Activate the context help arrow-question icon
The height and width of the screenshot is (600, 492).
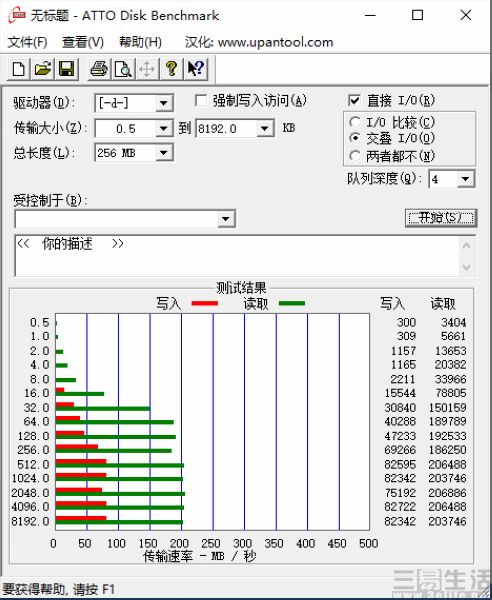click(196, 69)
